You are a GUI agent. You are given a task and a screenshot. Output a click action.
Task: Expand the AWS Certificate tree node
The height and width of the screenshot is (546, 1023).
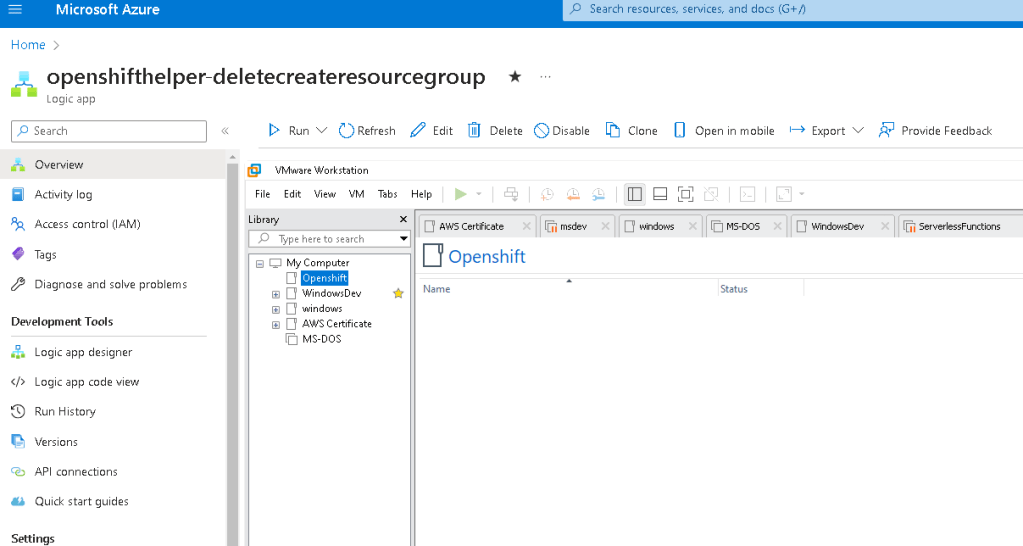pos(276,324)
